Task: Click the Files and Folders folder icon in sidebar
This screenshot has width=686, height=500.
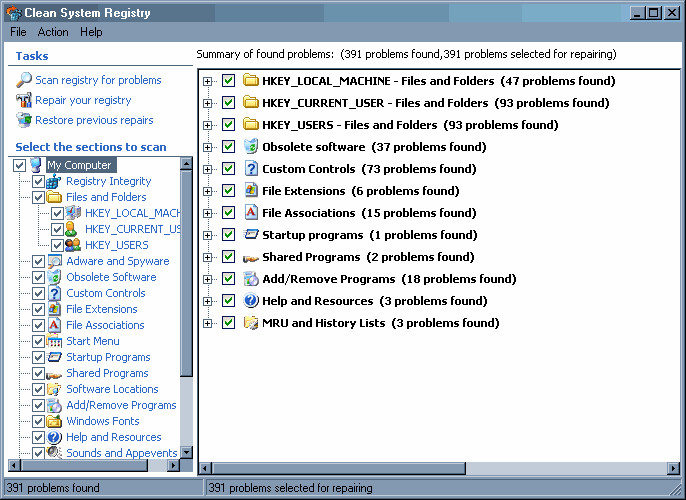Action: point(54,197)
